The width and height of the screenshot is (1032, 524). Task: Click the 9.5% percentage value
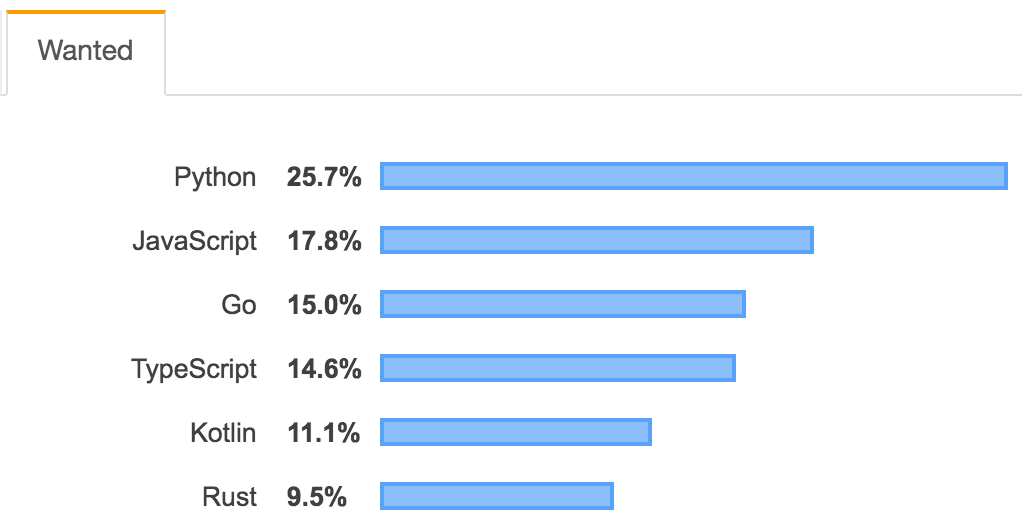tap(317, 496)
